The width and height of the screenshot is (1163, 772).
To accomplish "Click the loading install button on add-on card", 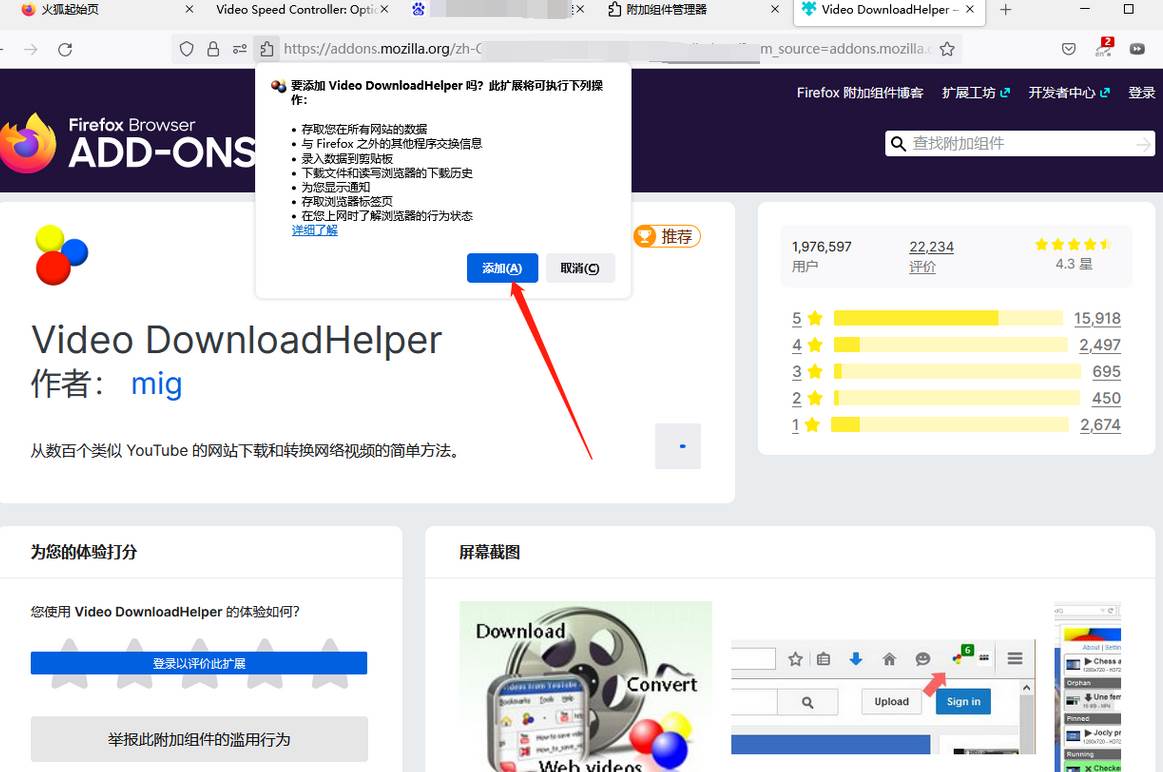I will (x=678, y=446).
